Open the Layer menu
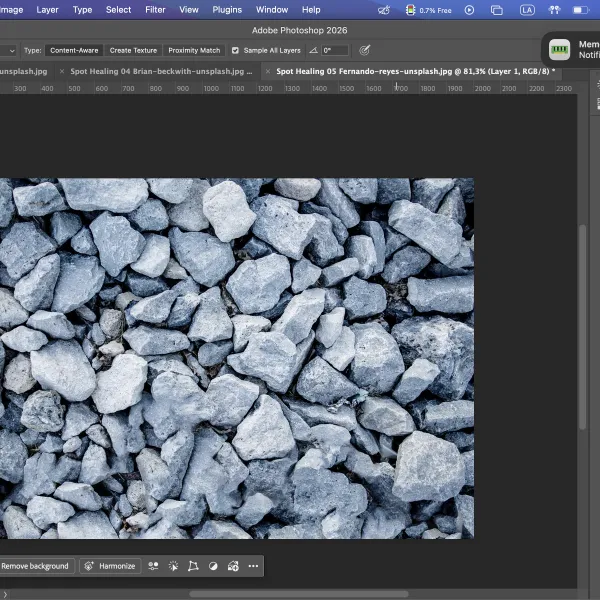Viewport: 600px width, 600px height. (x=47, y=10)
